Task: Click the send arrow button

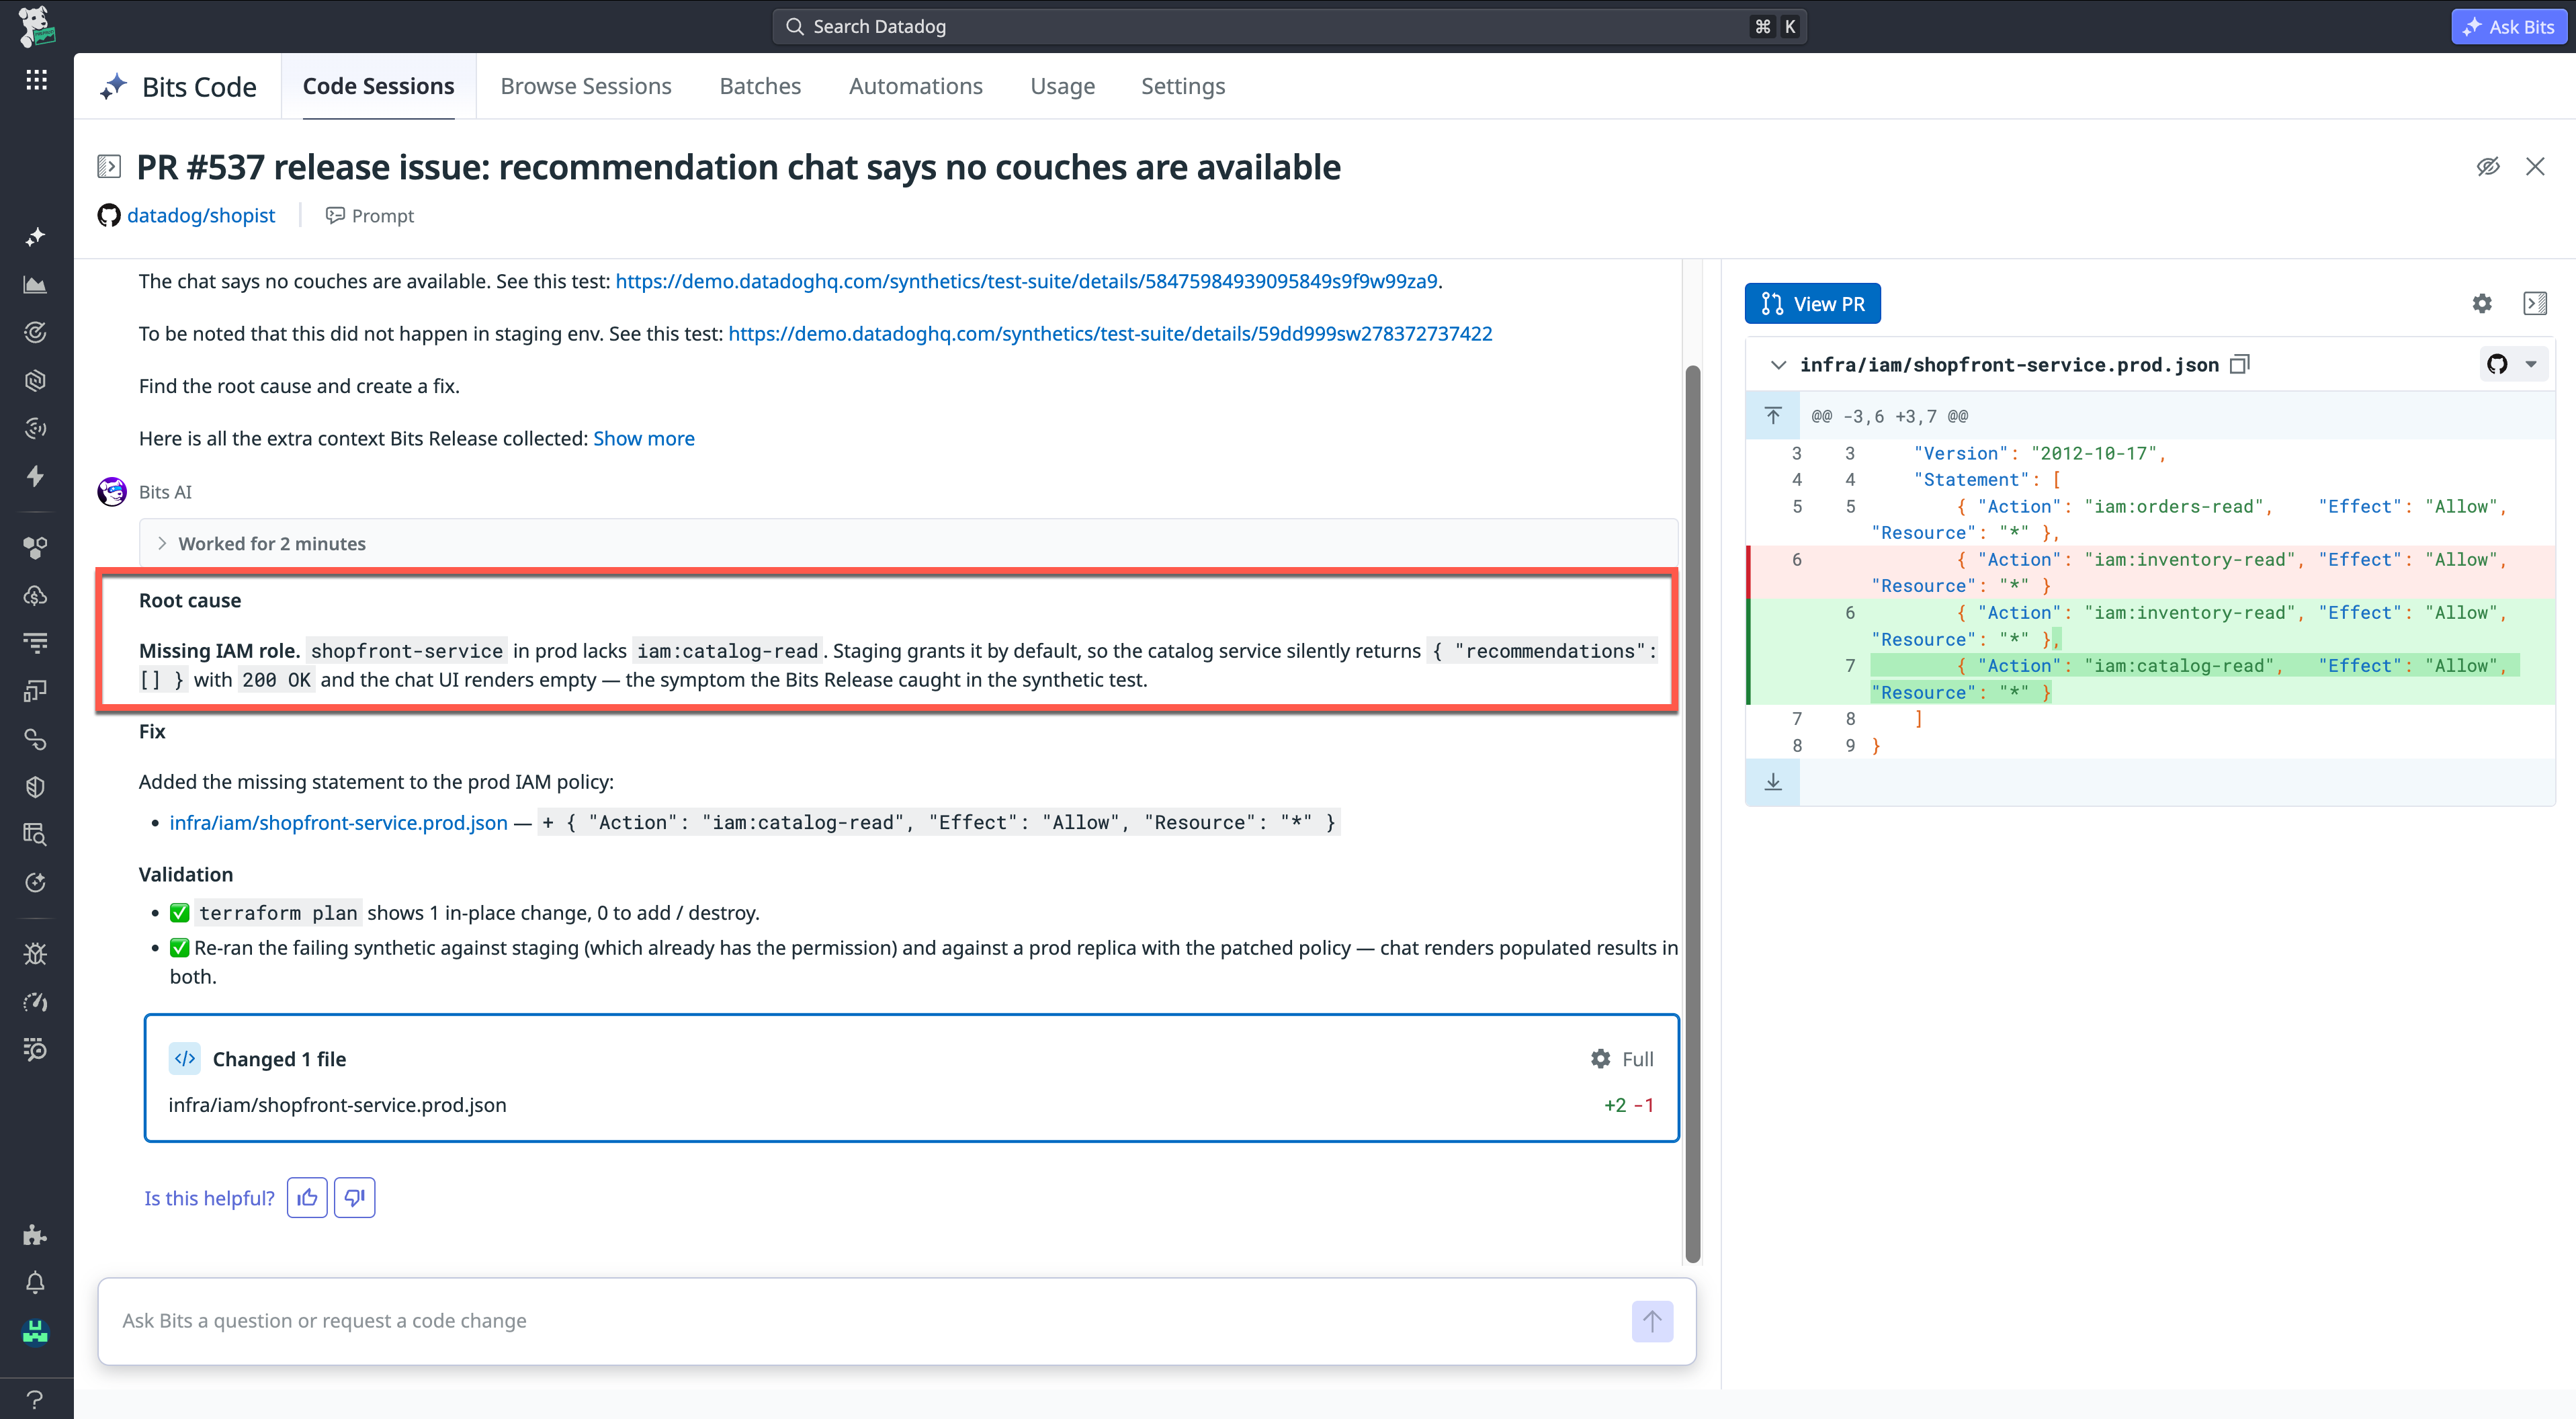Action: (1652, 1321)
